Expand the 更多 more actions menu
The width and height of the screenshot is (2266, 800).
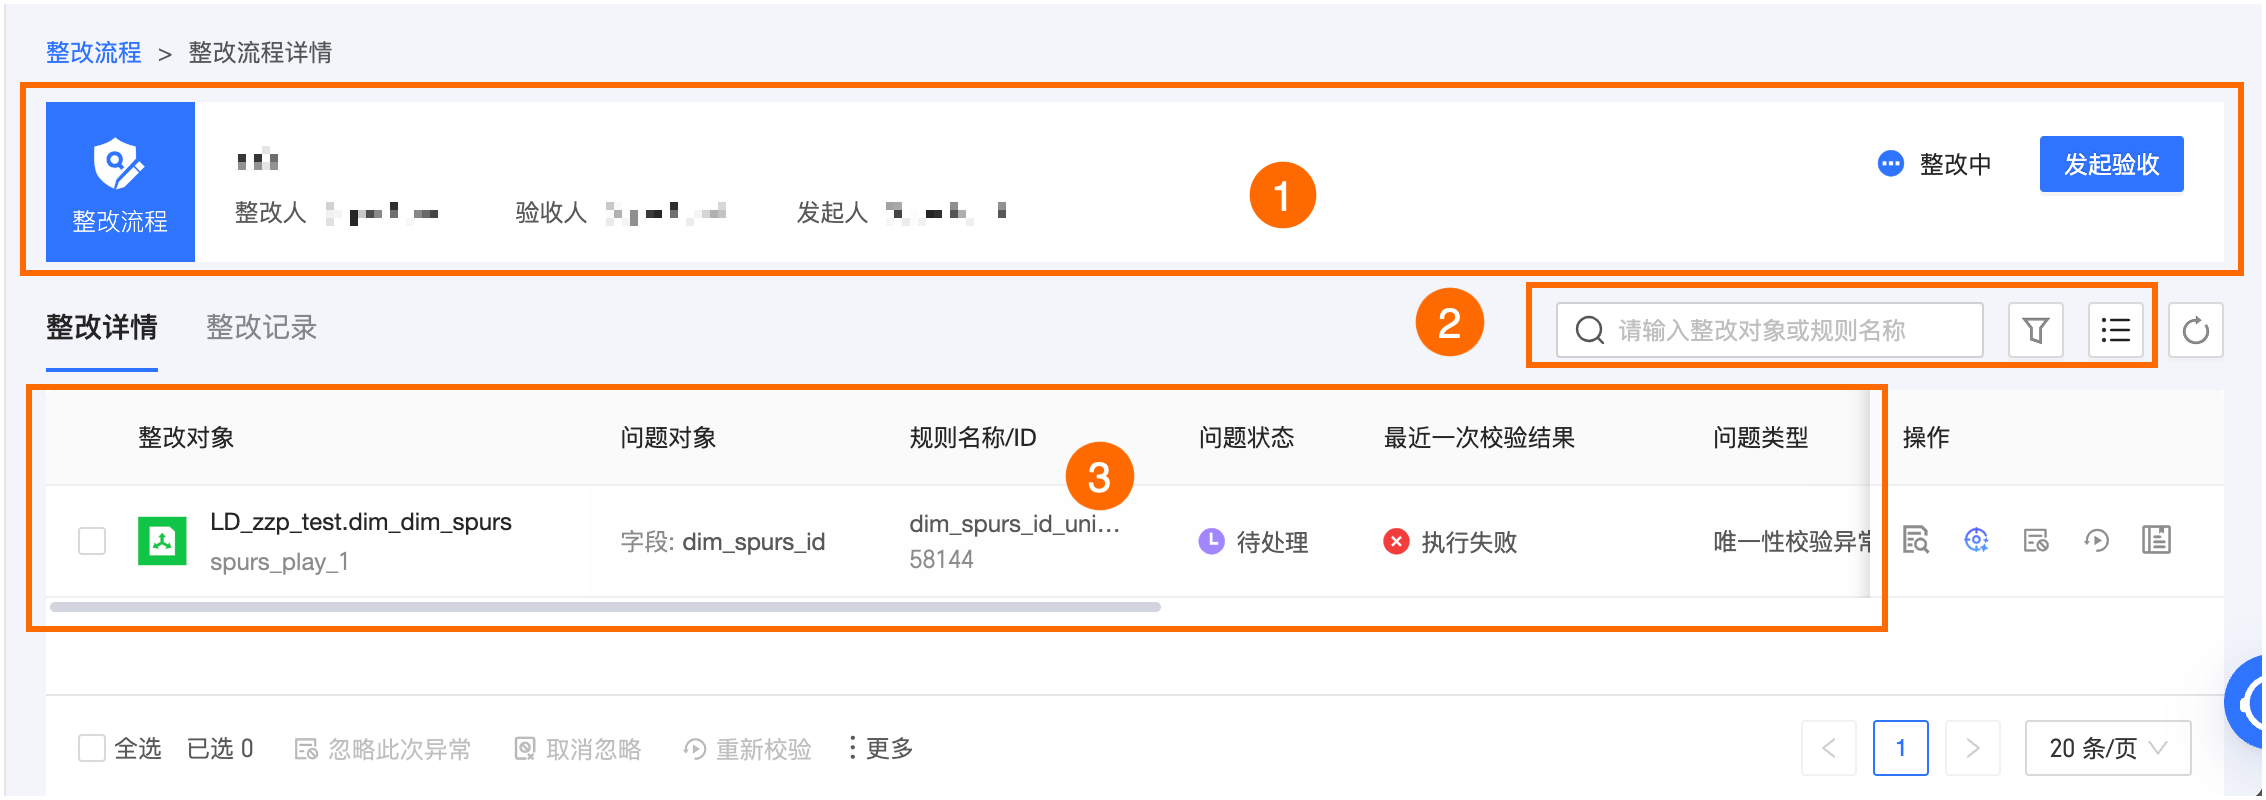pos(881,748)
